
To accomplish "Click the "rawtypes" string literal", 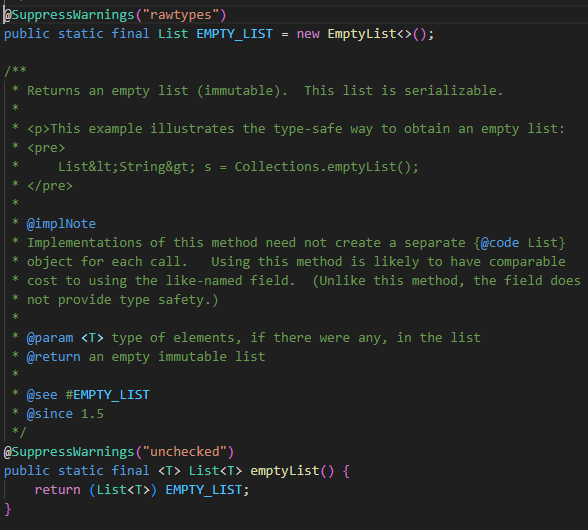I will click(x=181, y=15).
